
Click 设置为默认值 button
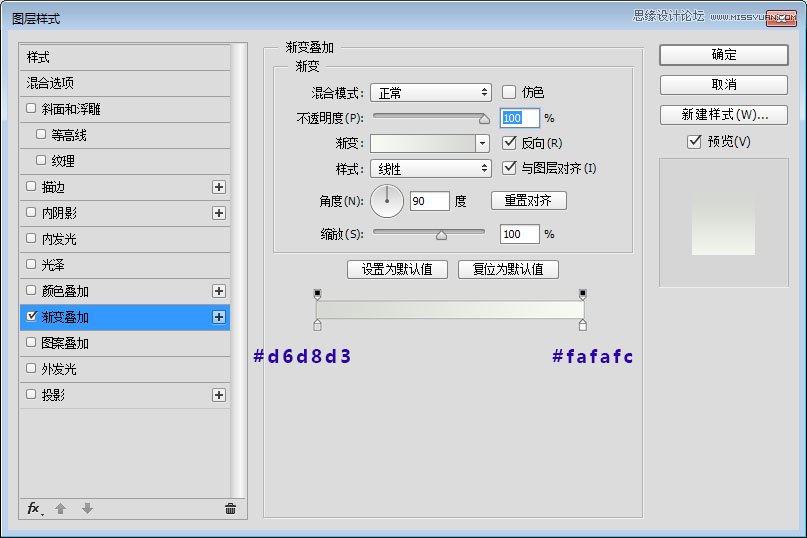(397, 269)
